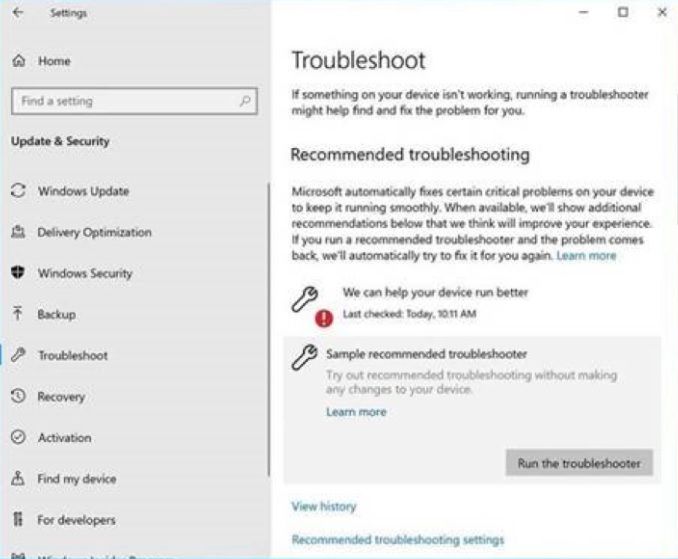
Task: Open the Recovery settings page
Action: coord(61,397)
